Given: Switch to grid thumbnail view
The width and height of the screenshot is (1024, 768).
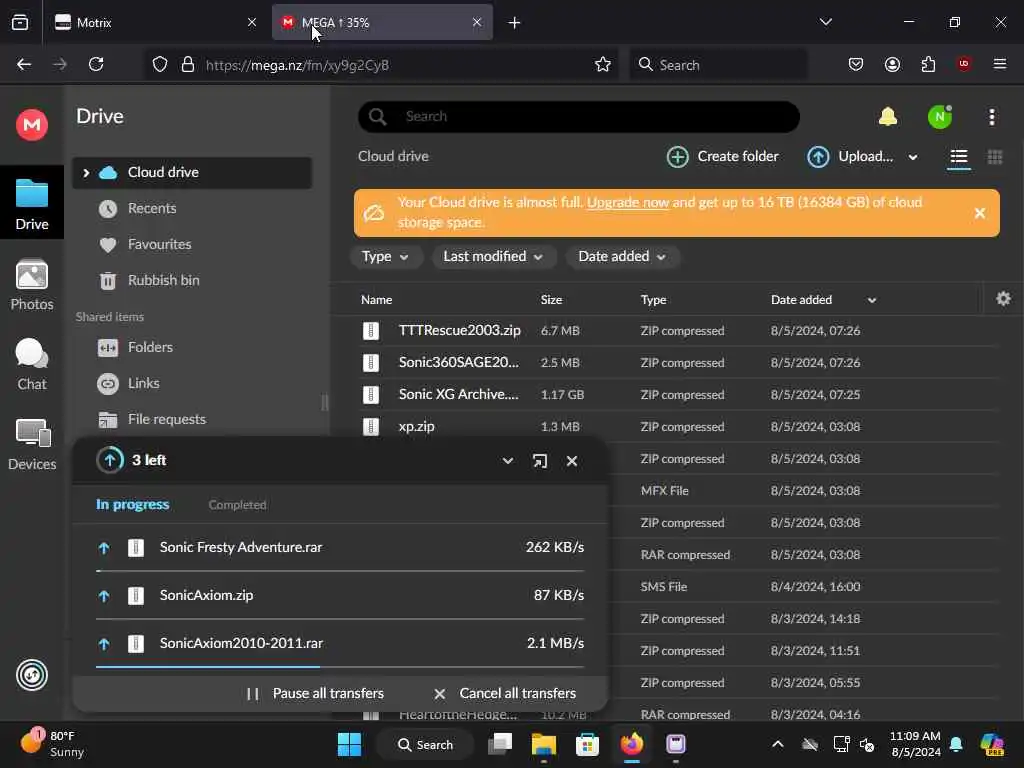Looking at the screenshot, I should [995, 157].
